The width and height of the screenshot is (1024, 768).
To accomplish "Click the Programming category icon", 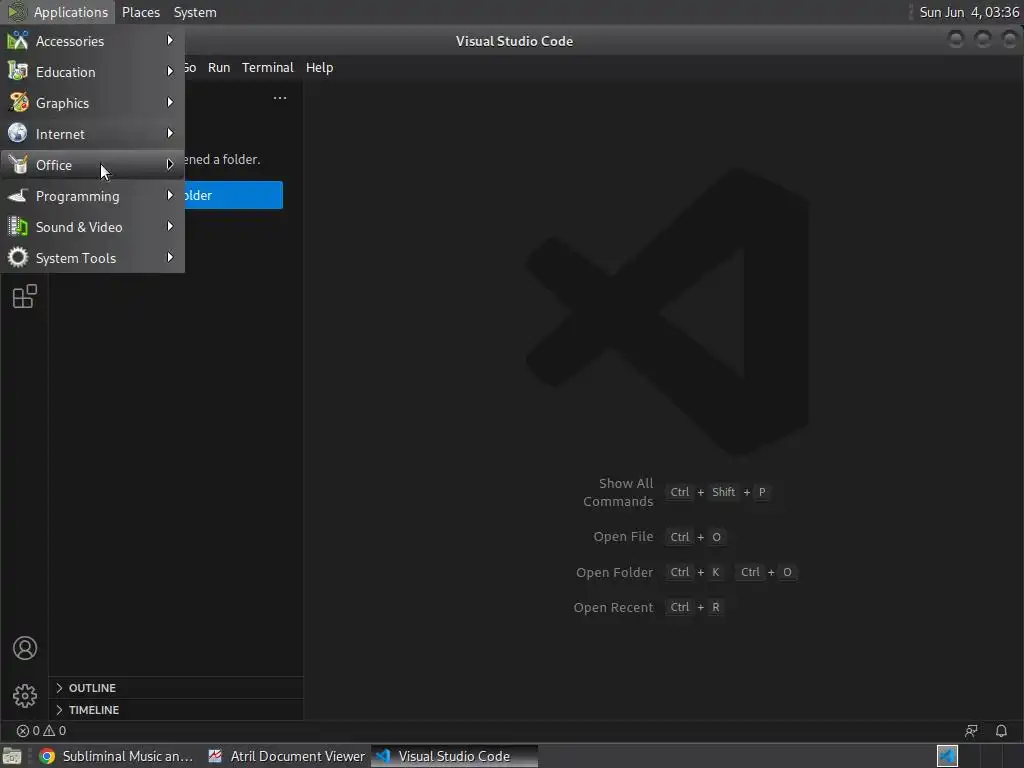I will pyautogui.click(x=18, y=195).
